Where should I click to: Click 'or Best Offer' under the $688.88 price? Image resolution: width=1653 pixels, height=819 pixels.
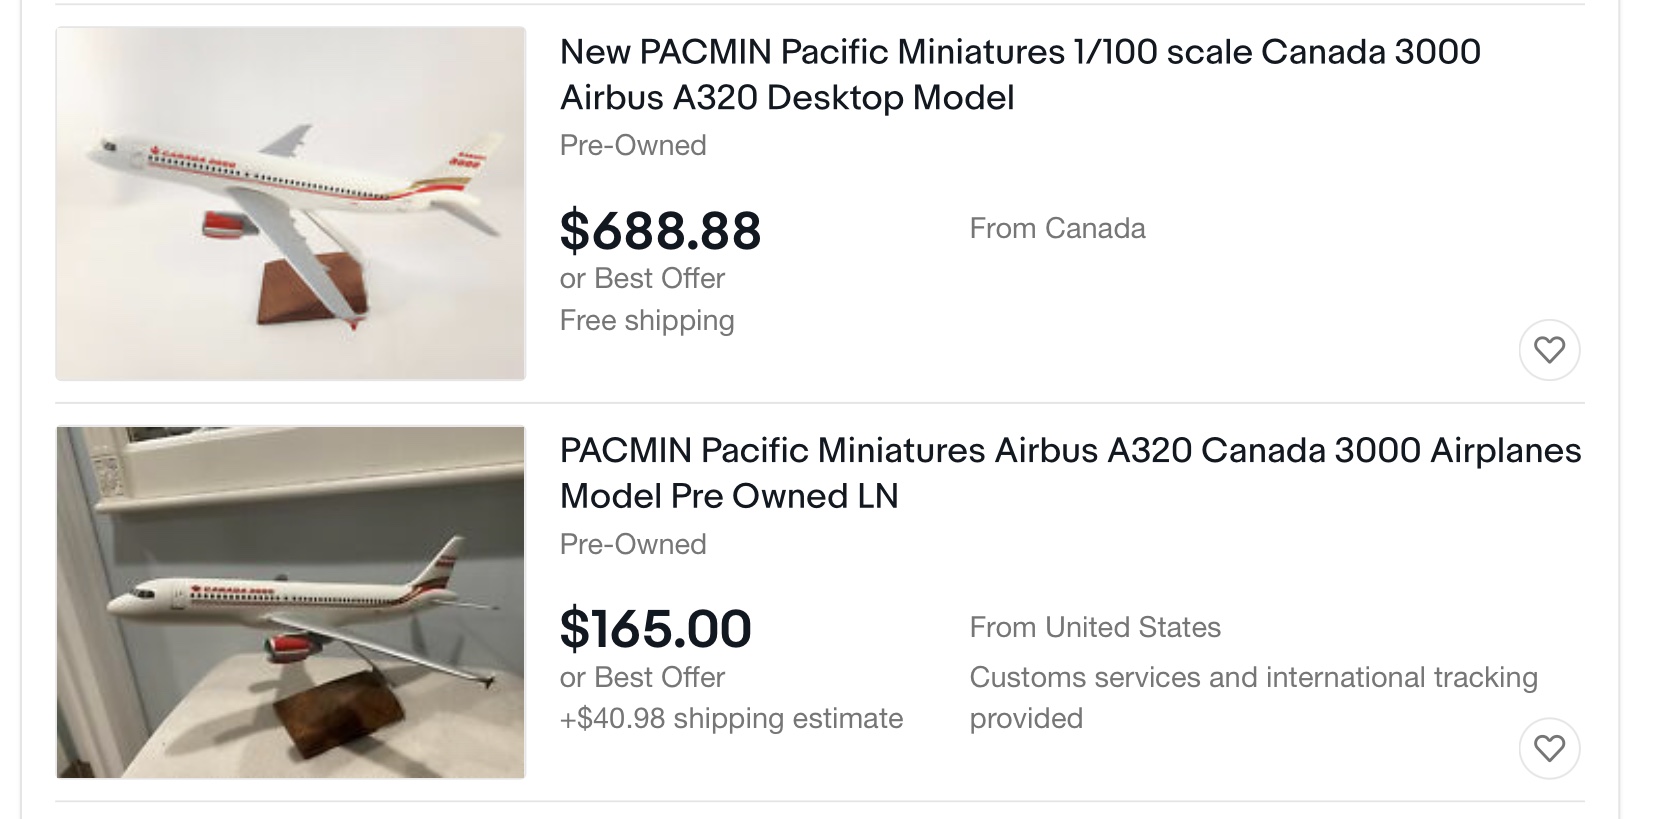pyautogui.click(x=642, y=278)
